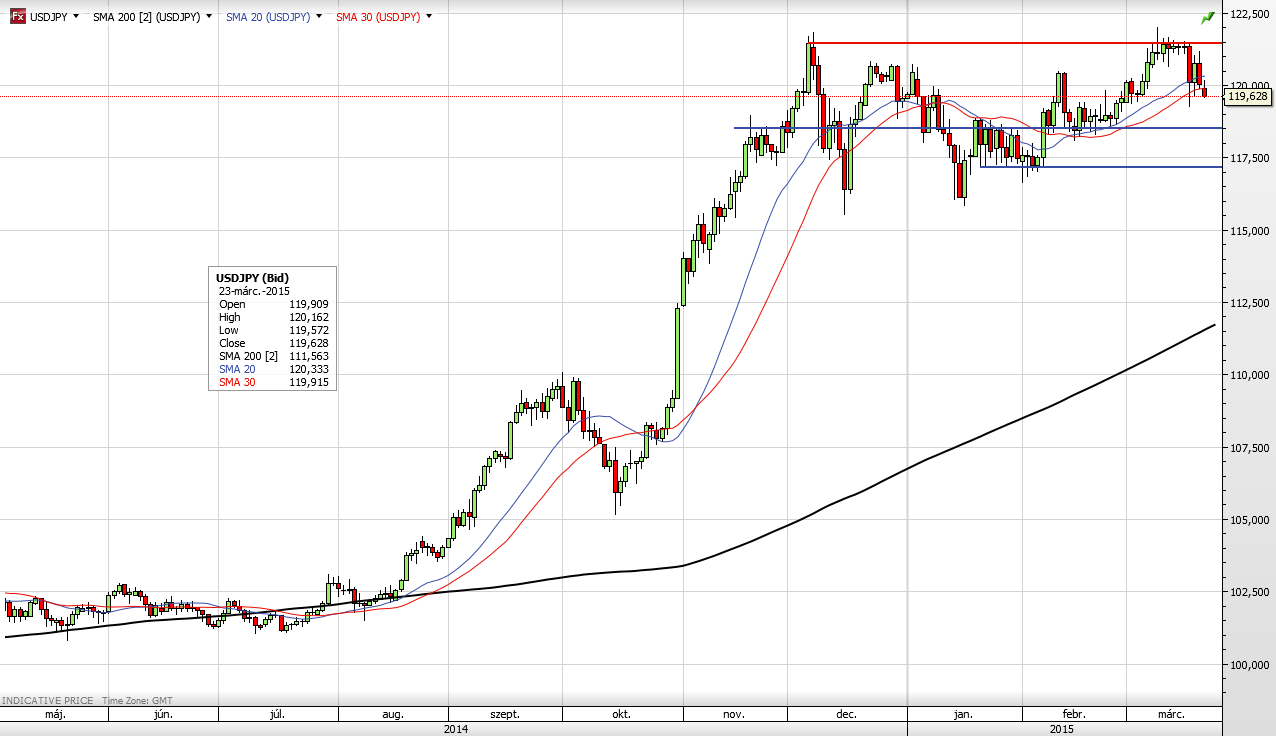Click the júl. month label
This screenshot has height=736, width=1276.
pyautogui.click(x=278, y=715)
